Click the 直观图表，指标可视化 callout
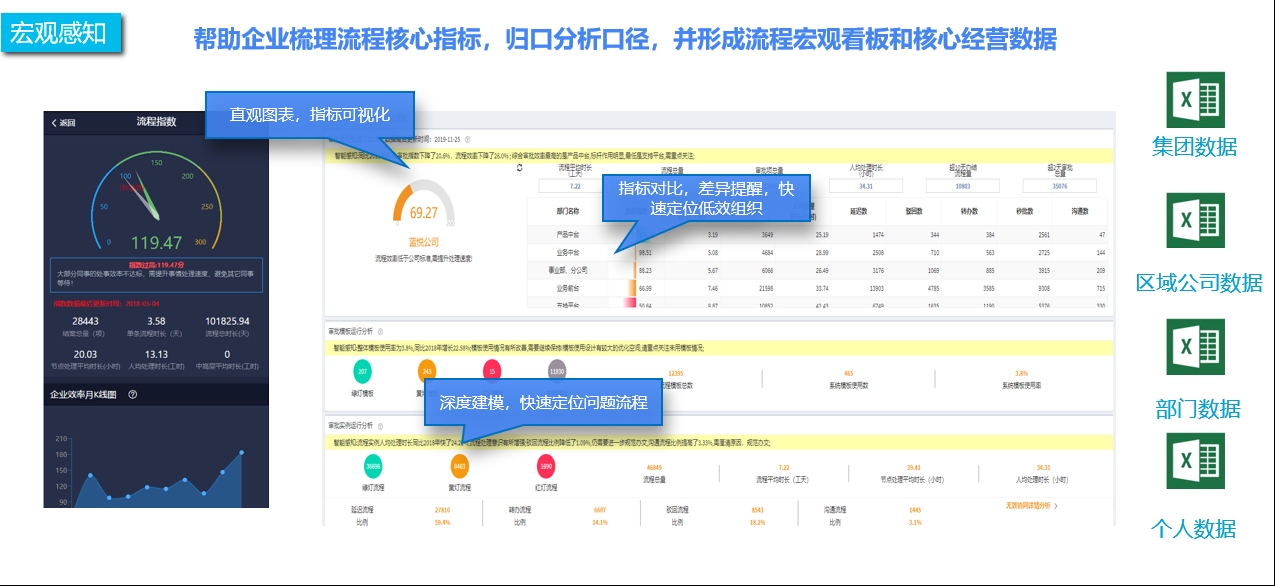 [x=309, y=115]
